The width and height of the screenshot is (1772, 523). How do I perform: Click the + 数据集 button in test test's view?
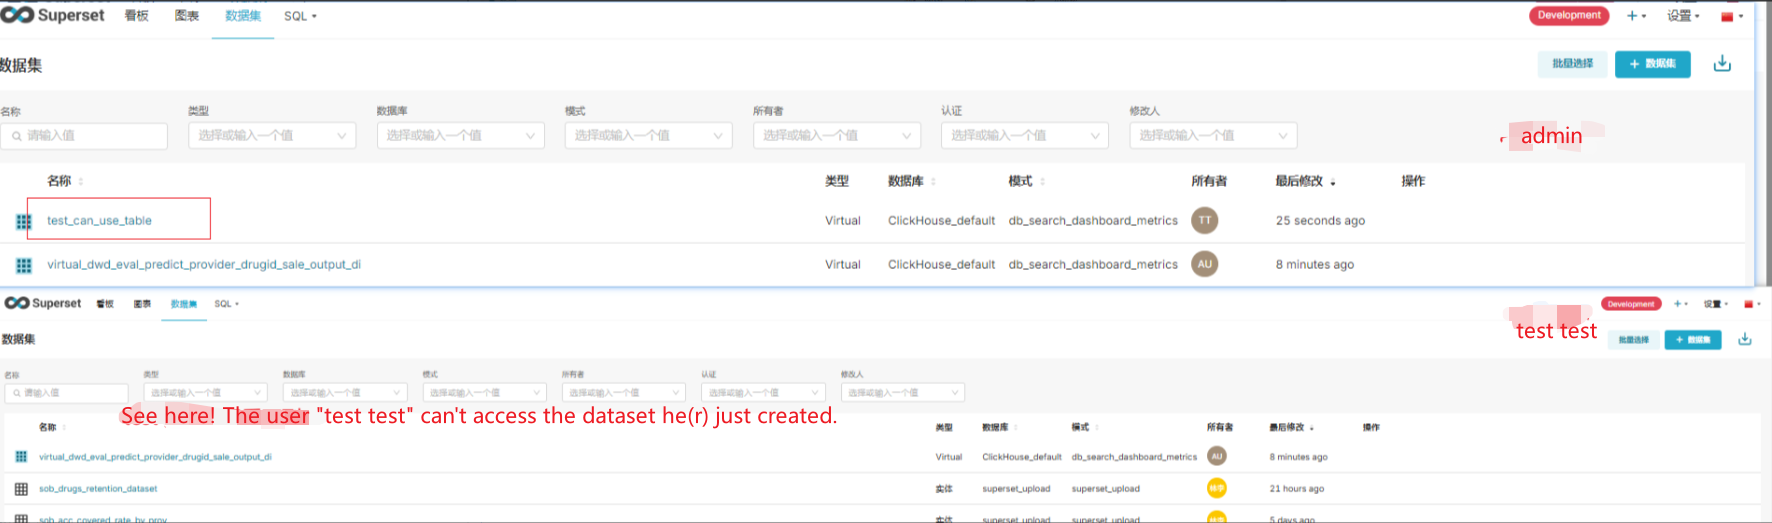pyautogui.click(x=1693, y=340)
